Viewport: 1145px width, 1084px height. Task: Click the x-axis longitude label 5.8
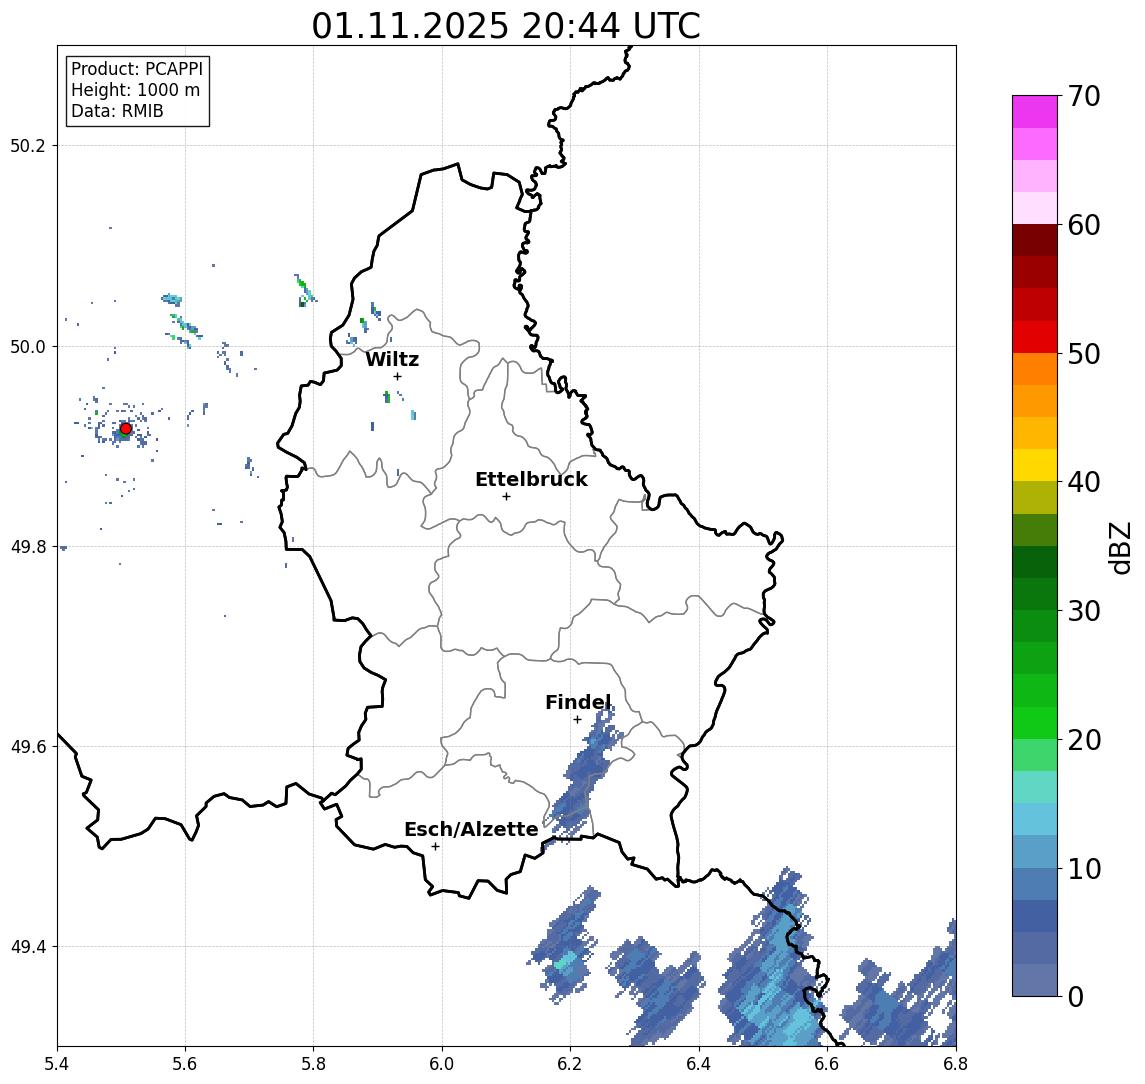point(314,1064)
